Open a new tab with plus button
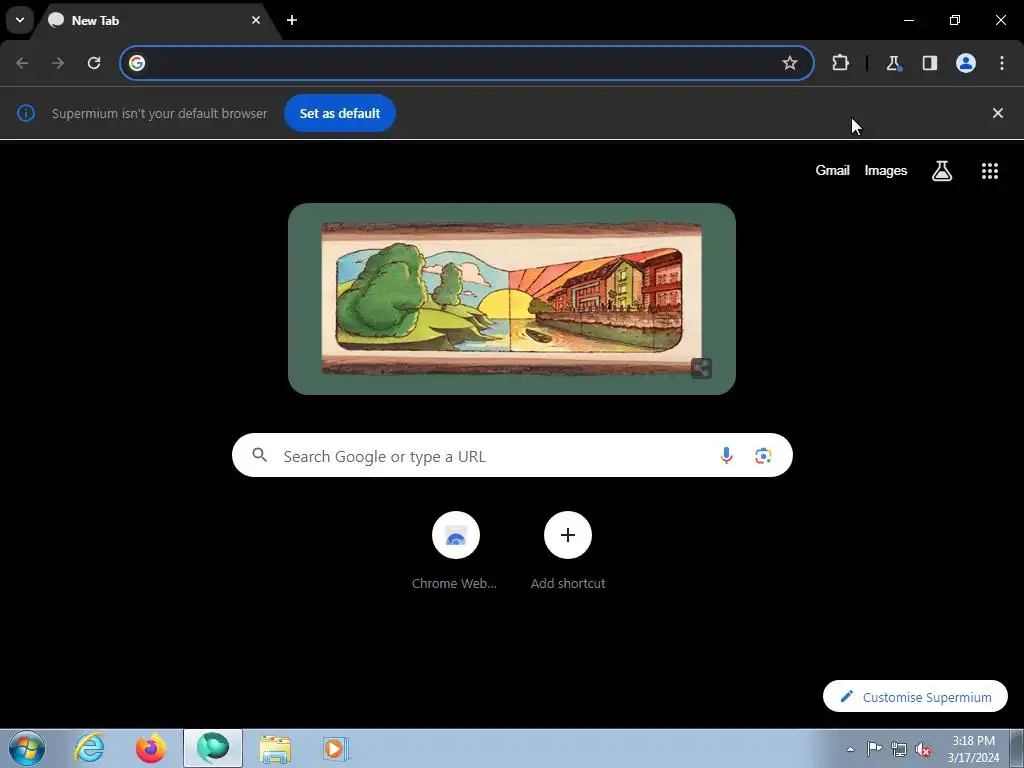The height and width of the screenshot is (768, 1024). point(292,20)
